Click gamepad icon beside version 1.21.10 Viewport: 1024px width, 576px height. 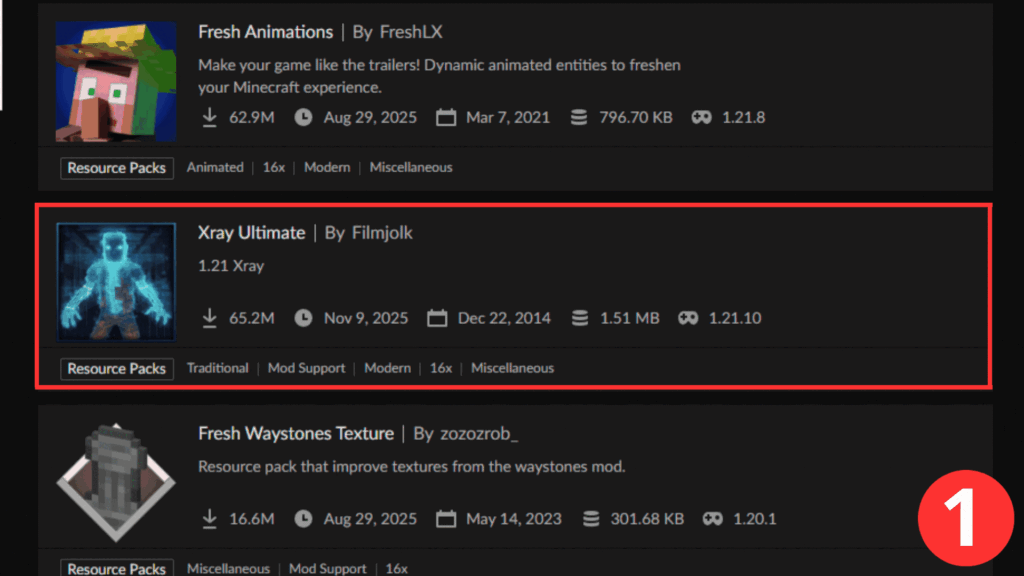point(688,318)
